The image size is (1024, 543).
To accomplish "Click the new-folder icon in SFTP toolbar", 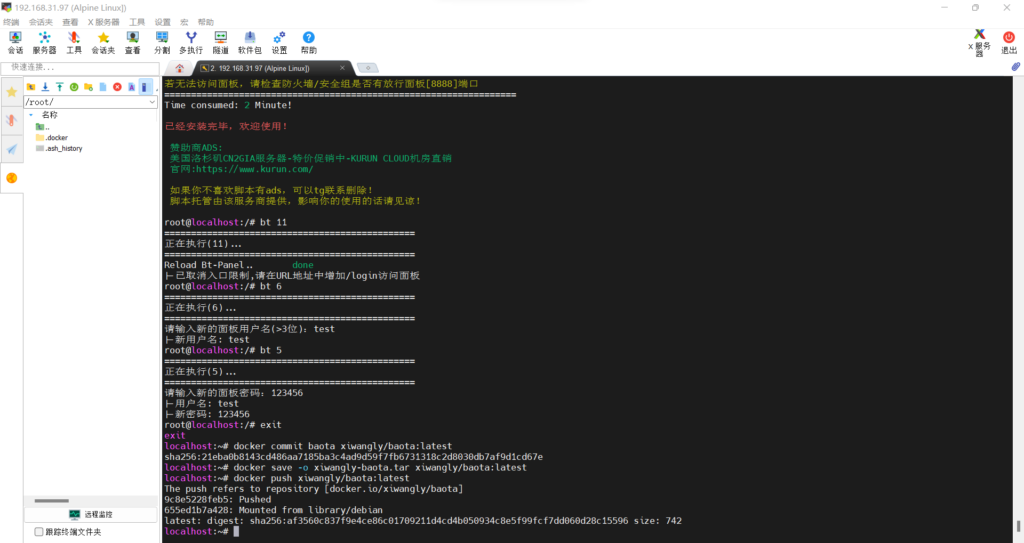I will [88, 87].
